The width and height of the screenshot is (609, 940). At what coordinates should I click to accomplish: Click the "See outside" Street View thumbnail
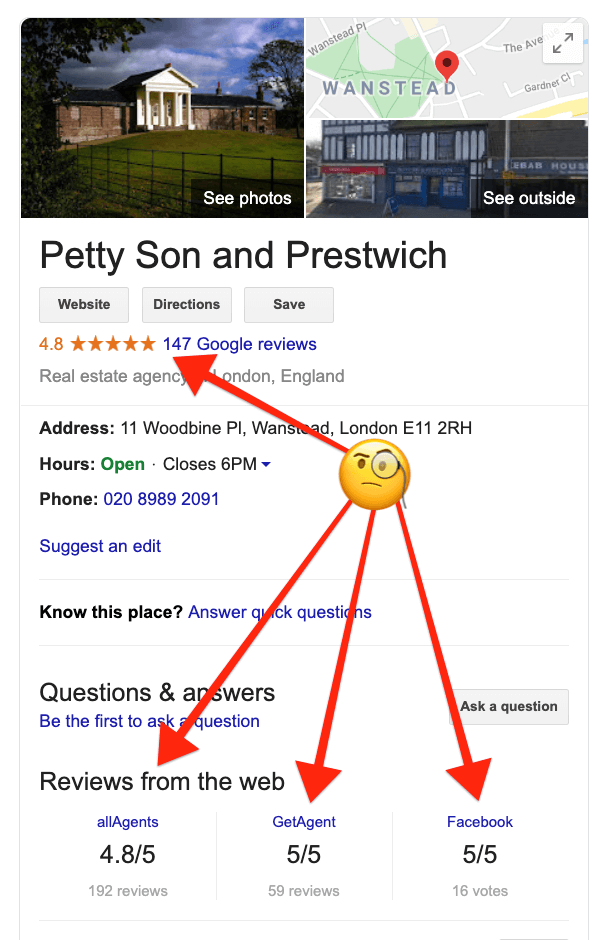coord(528,198)
